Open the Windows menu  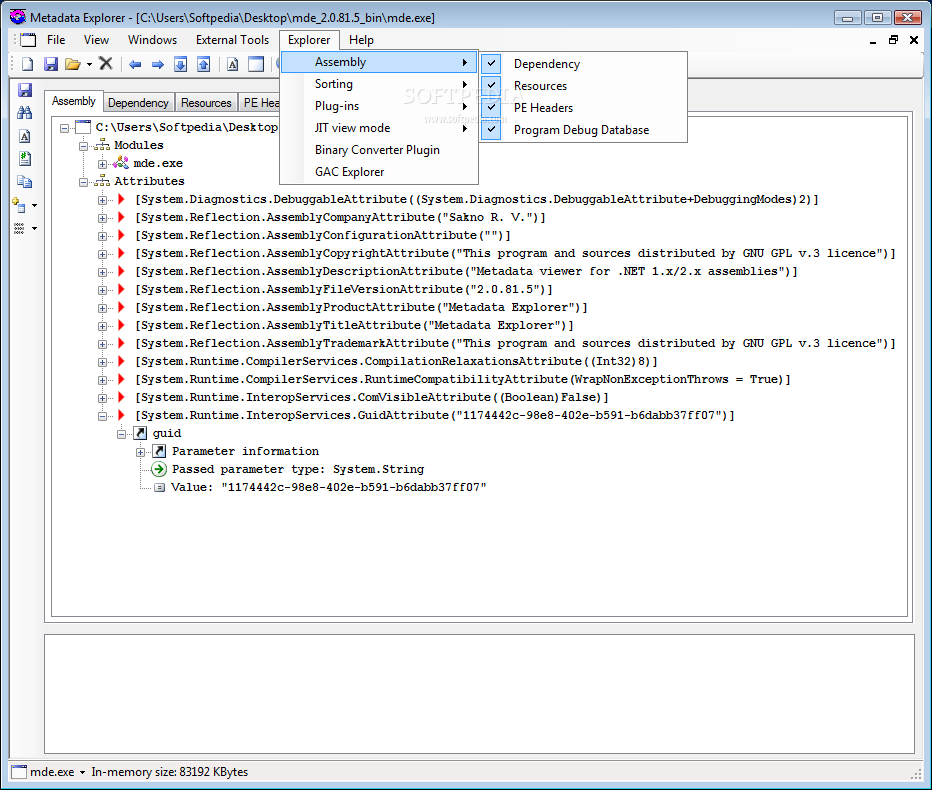(152, 40)
